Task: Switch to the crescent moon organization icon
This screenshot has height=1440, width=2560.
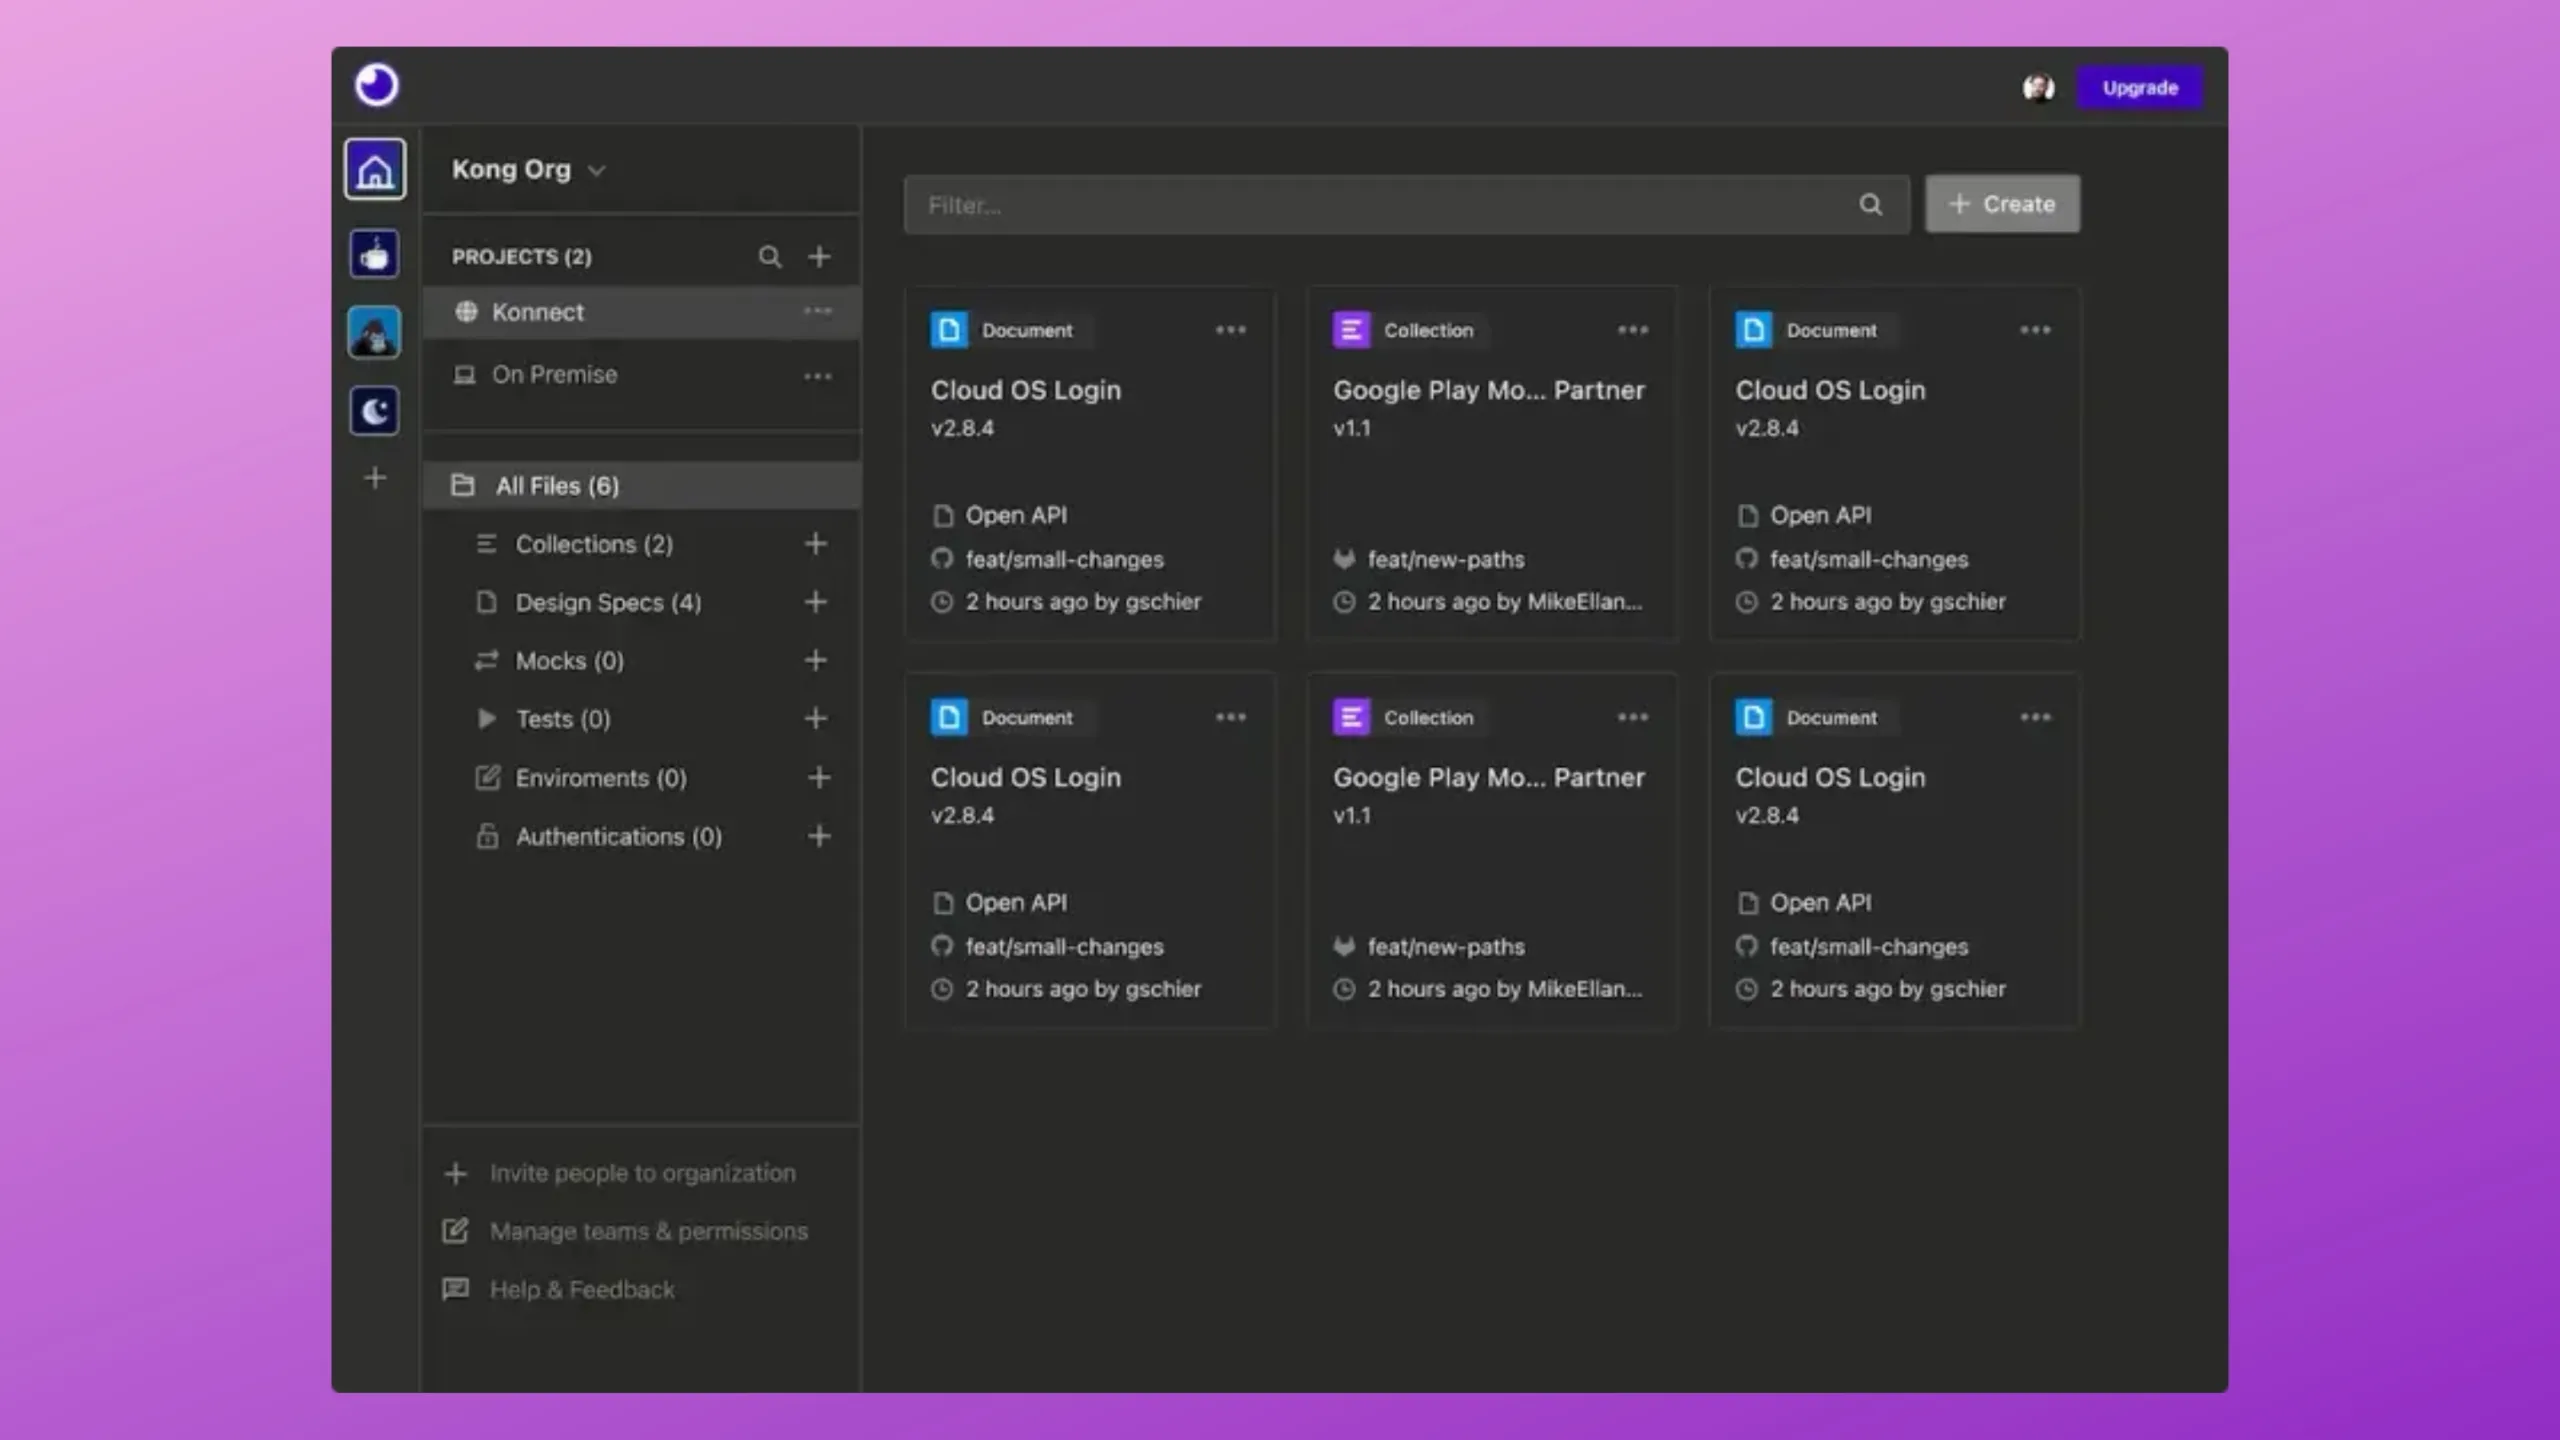Action: pos(374,411)
